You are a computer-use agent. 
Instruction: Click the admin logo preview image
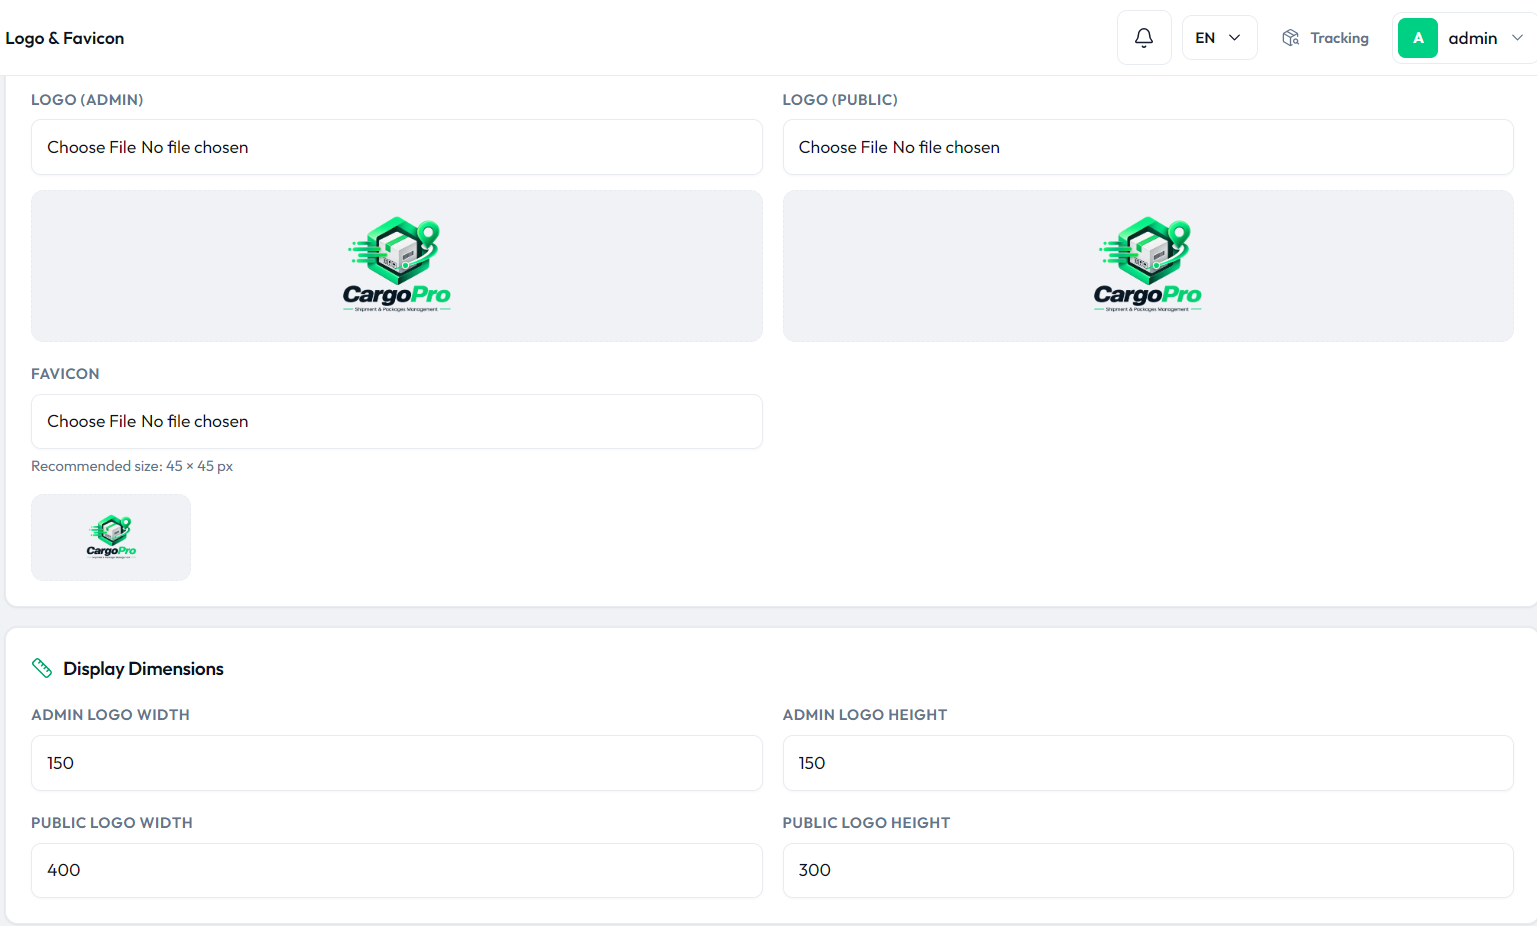click(397, 265)
